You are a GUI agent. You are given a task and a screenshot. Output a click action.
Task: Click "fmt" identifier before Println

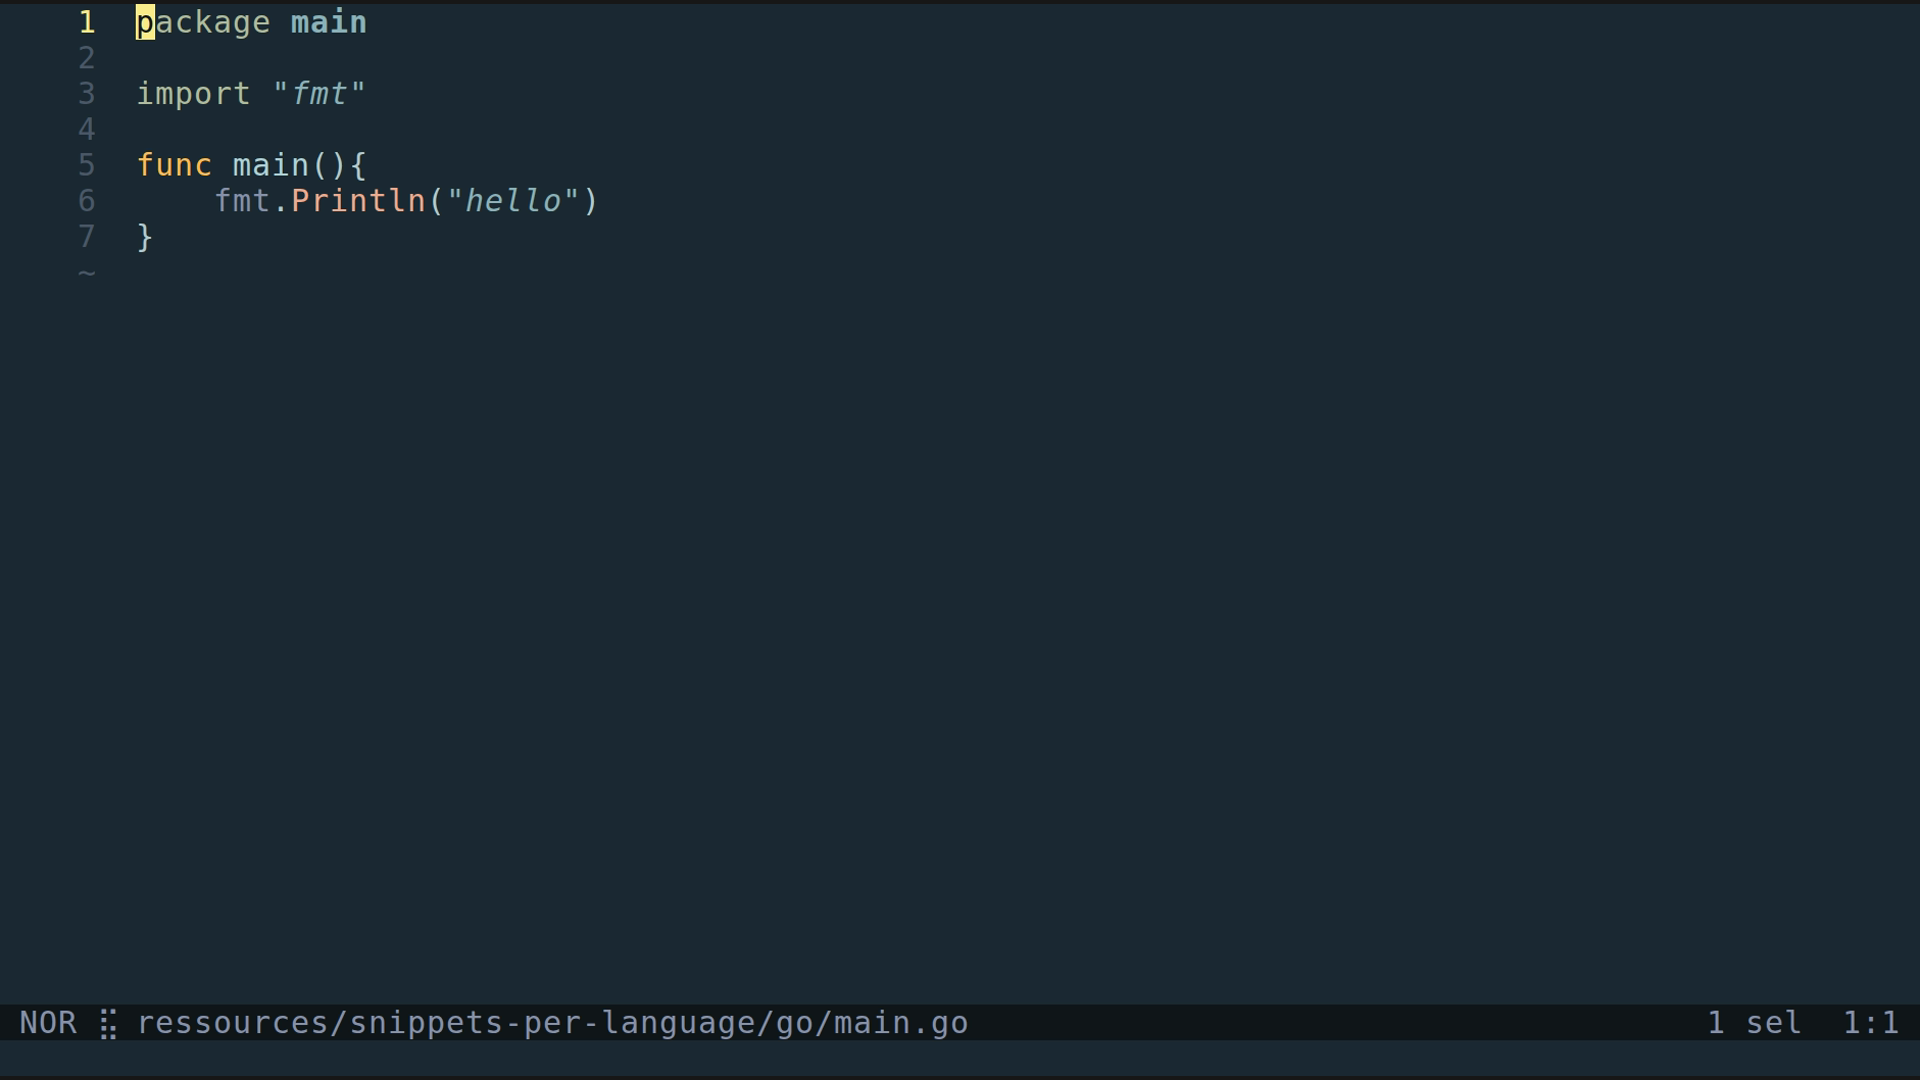point(242,201)
